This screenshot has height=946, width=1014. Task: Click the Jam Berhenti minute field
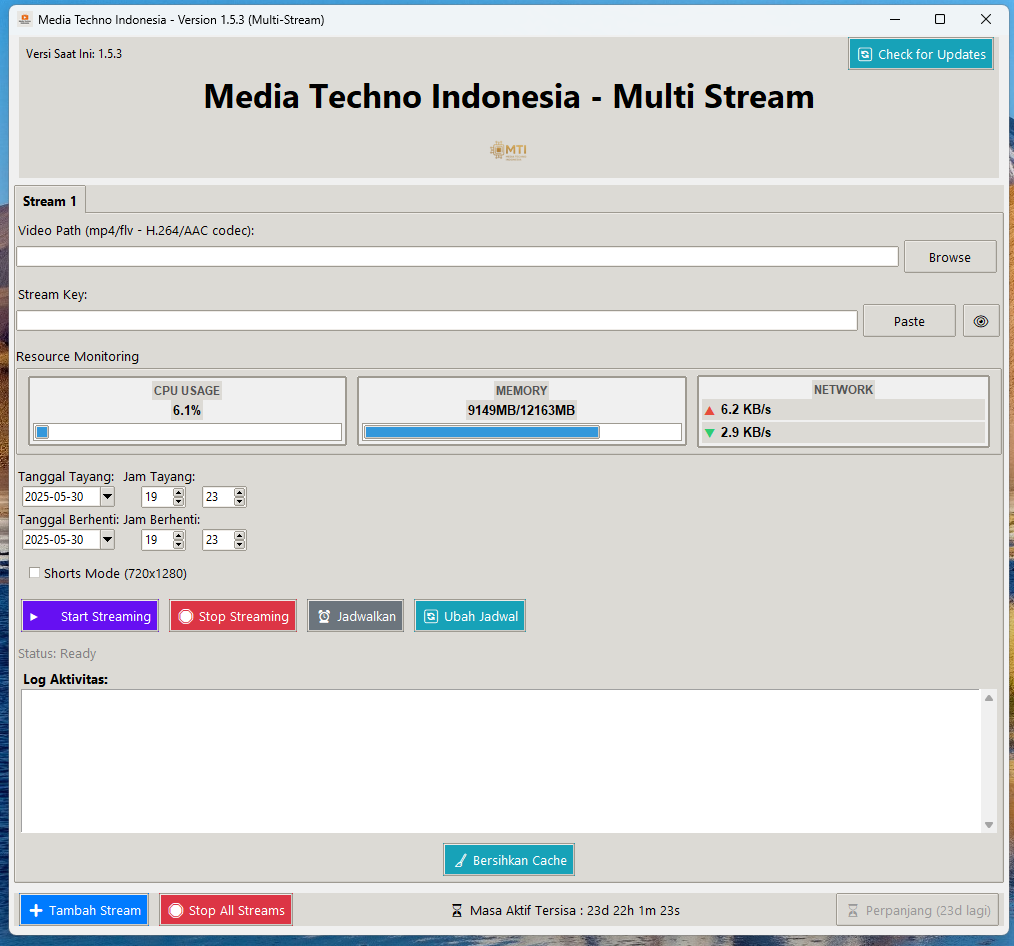click(218, 539)
